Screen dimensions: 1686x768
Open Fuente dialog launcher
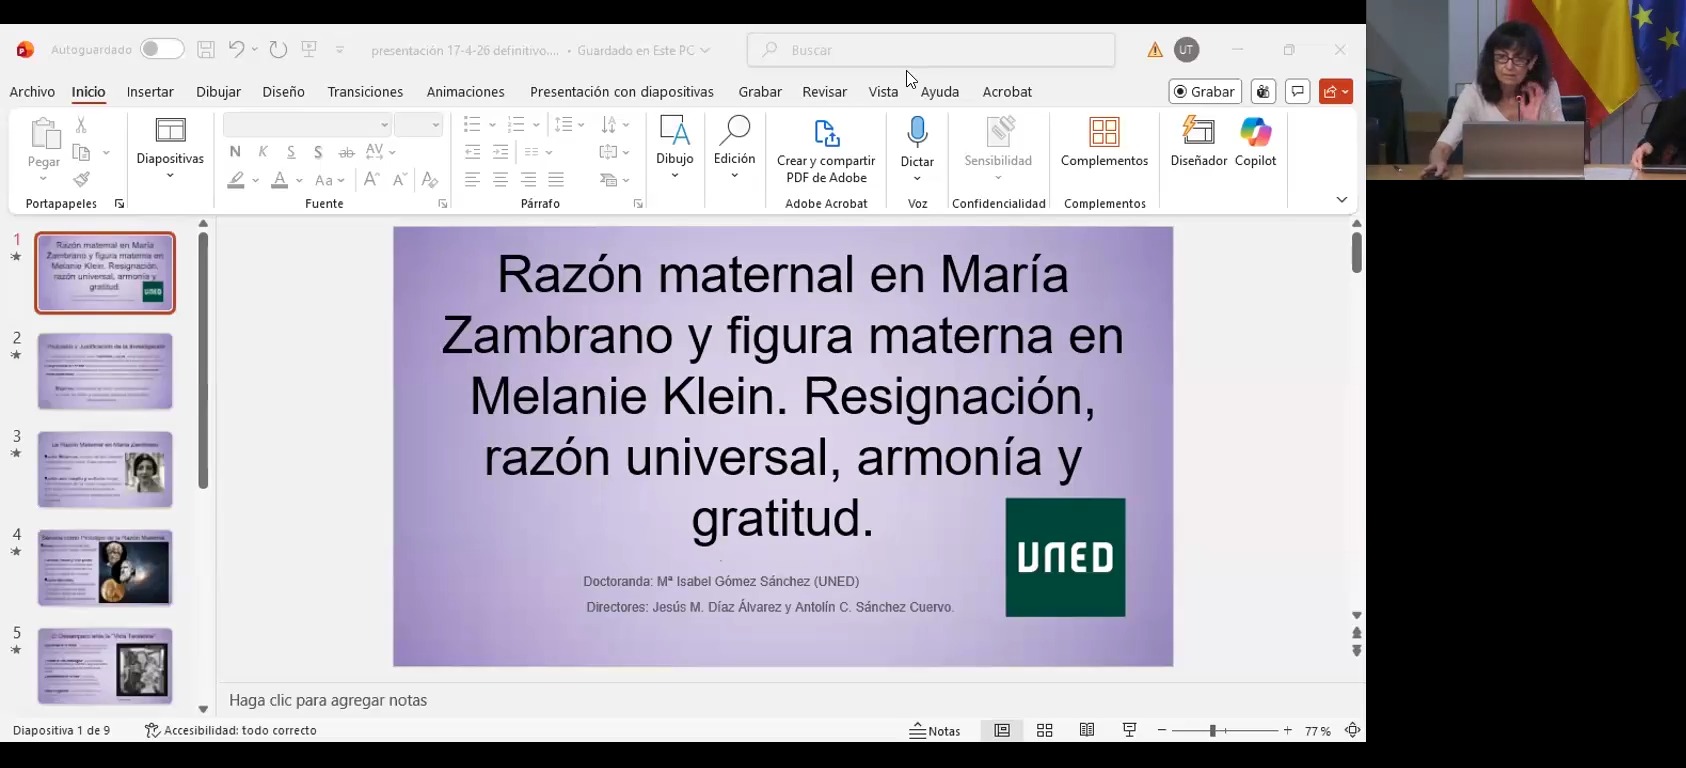443,204
